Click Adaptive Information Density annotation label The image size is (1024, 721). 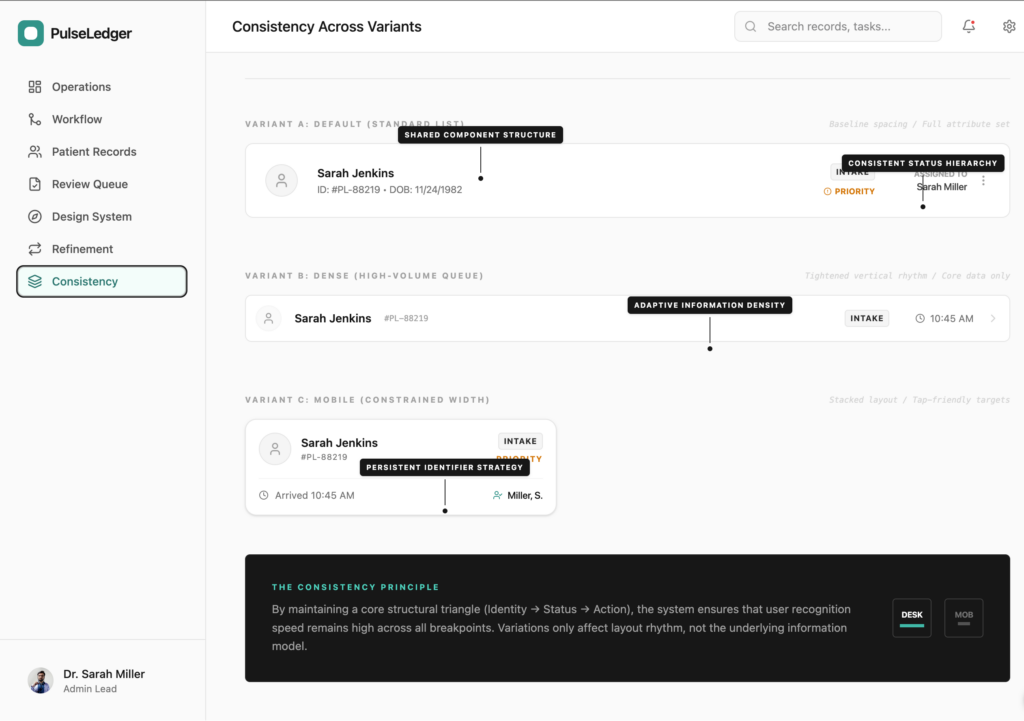(710, 305)
